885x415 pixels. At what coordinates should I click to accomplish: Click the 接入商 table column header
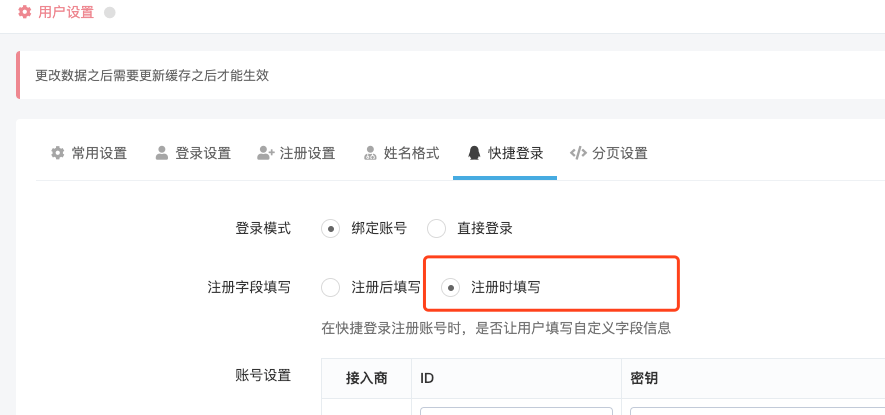367,378
